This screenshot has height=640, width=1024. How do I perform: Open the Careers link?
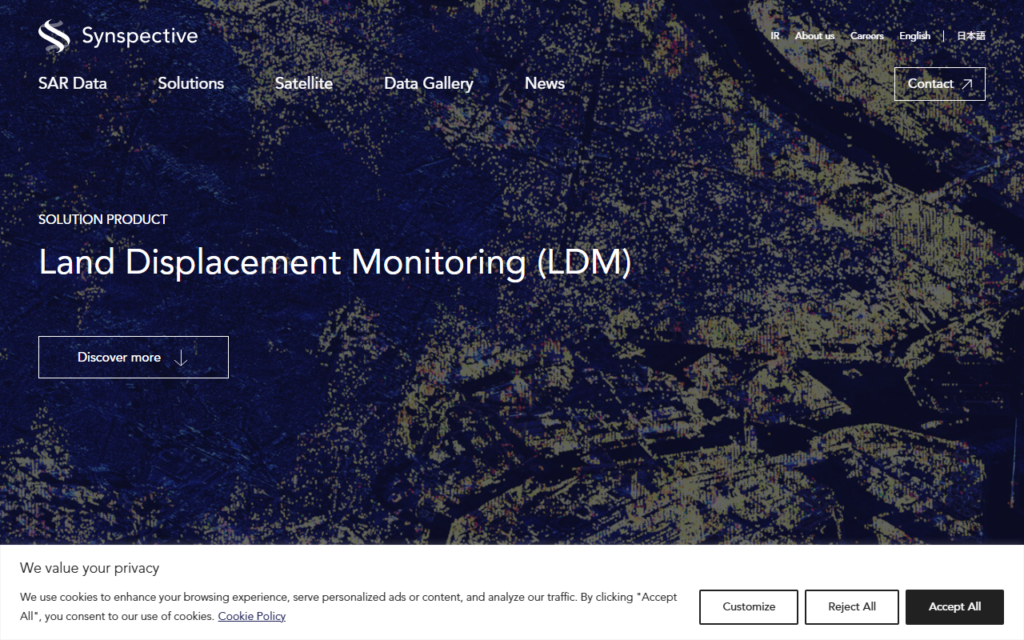tap(867, 36)
